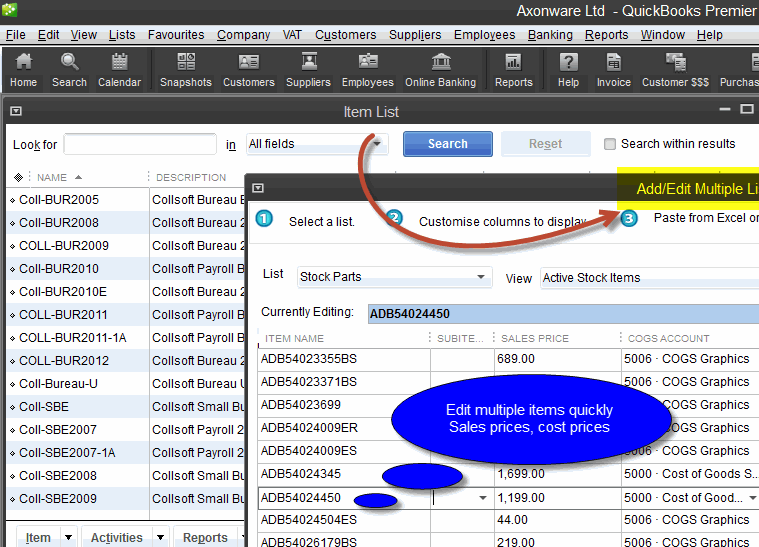759x547 pixels.
Task: Expand COGS account dropdown for ADB54024450
Action: point(752,498)
